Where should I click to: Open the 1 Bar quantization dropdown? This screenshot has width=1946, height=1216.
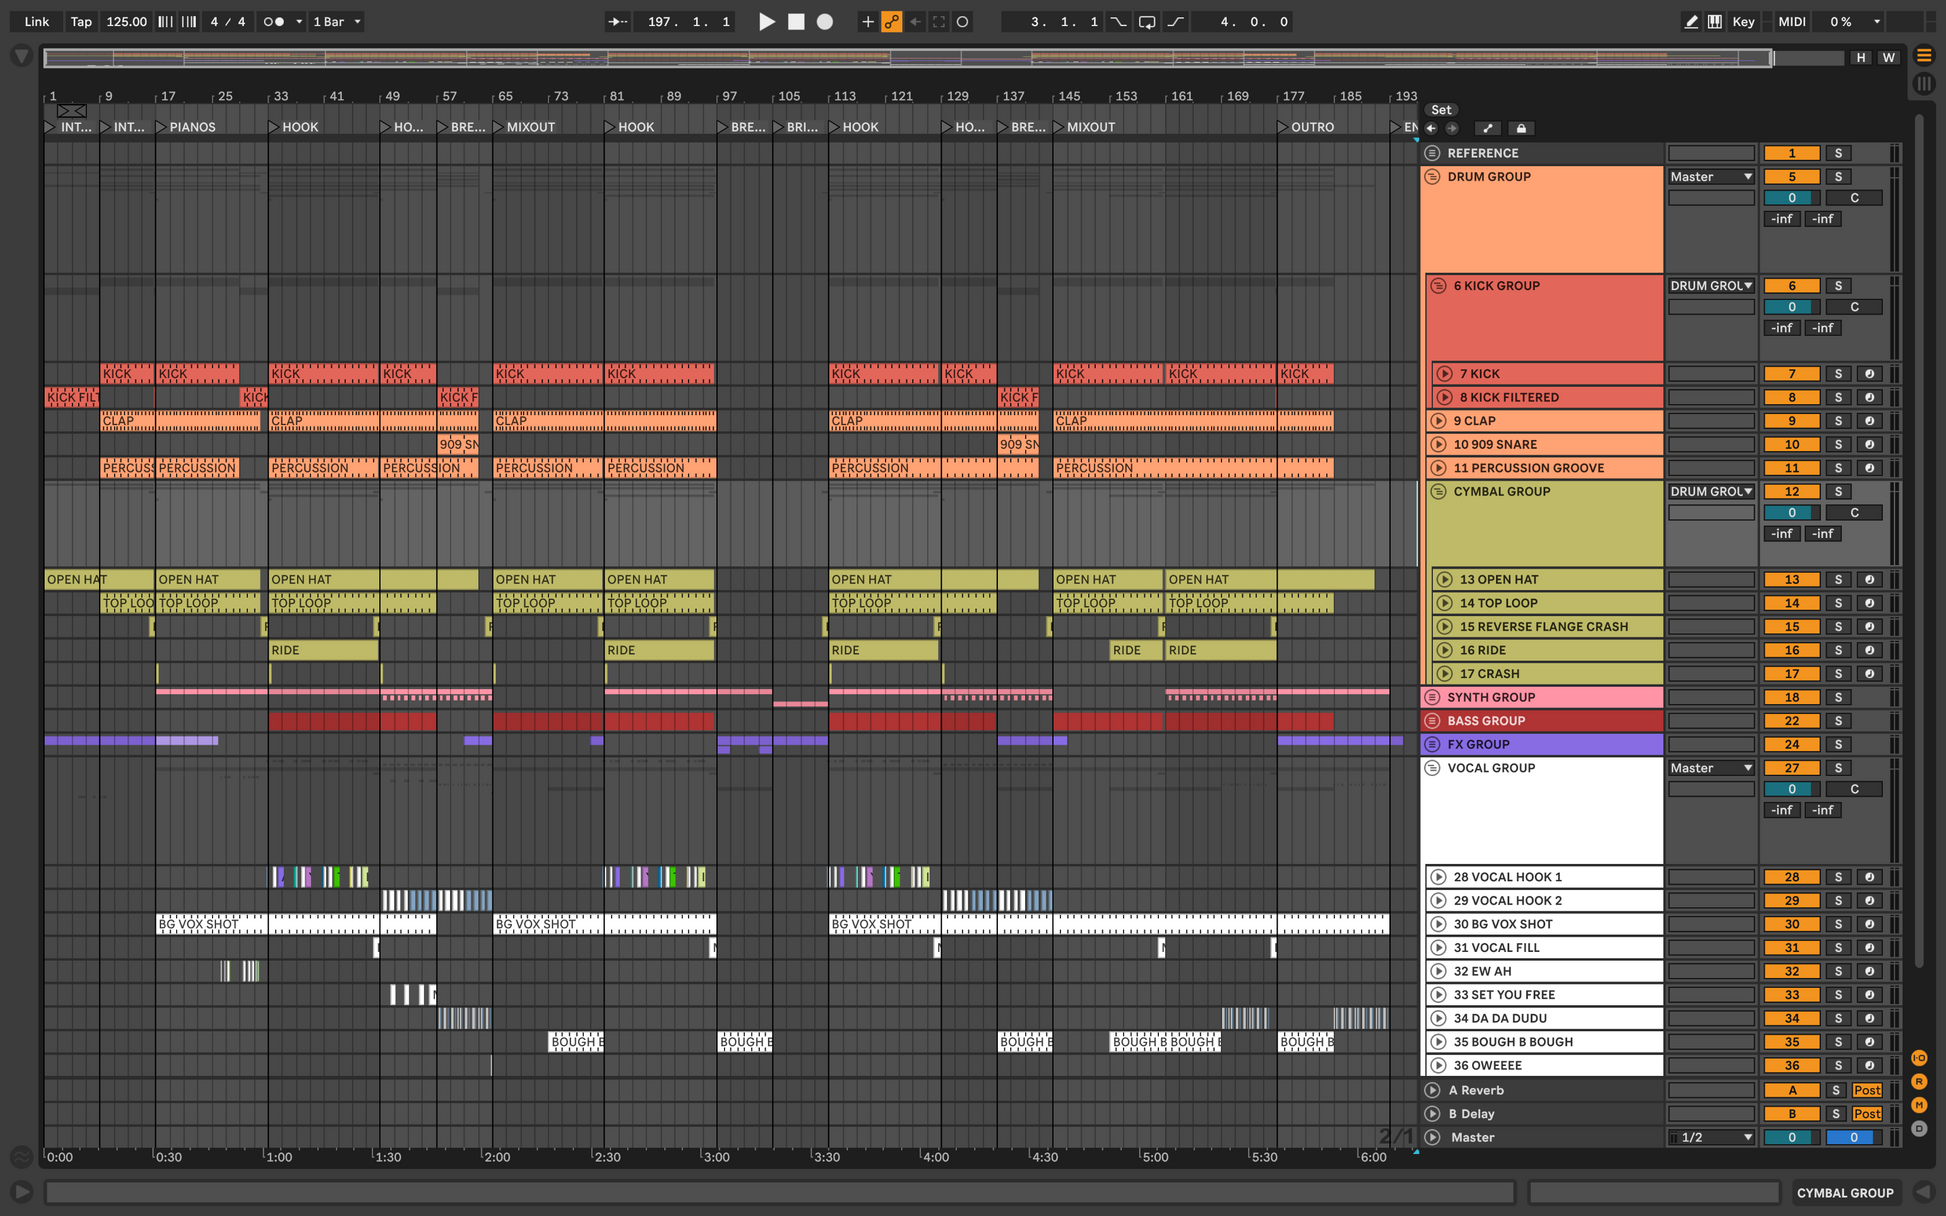pyautogui.click(x=337, y=21)
